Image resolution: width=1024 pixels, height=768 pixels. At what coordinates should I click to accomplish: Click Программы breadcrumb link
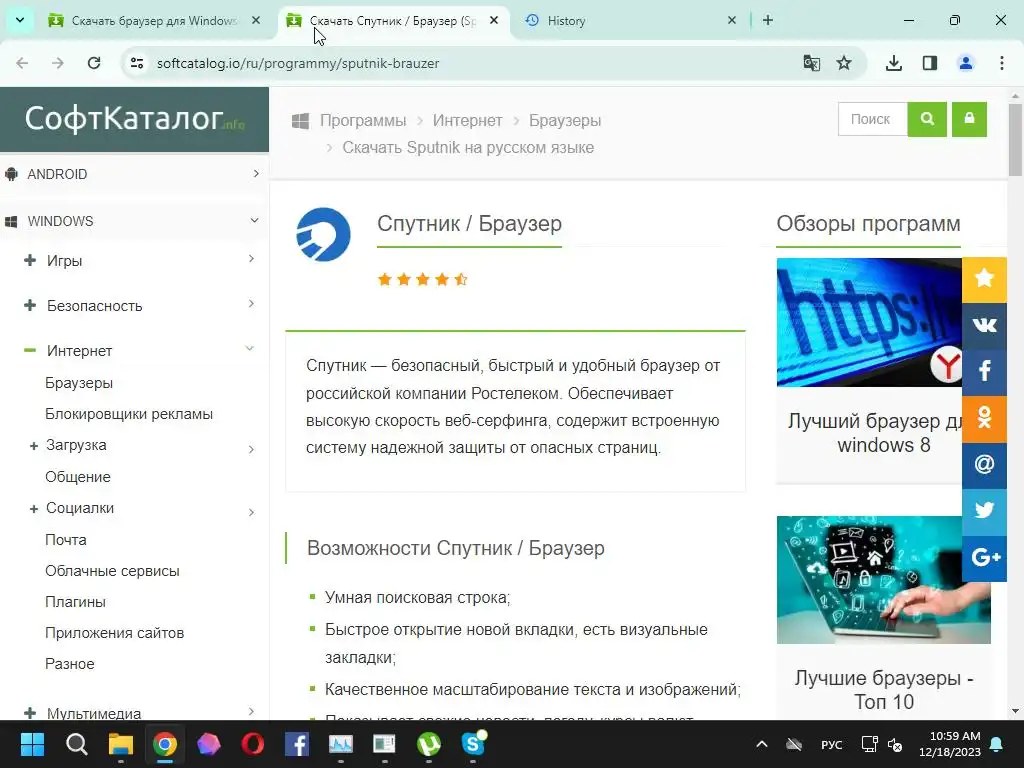(362, 121)
